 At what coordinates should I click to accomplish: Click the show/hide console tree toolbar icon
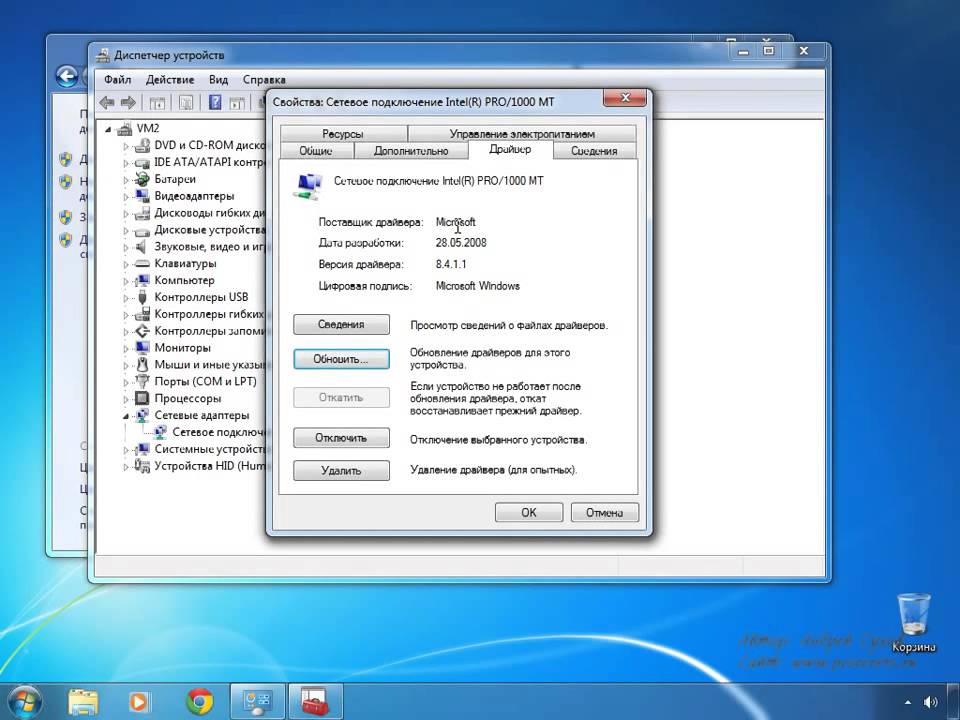click(x=157, y=102)
